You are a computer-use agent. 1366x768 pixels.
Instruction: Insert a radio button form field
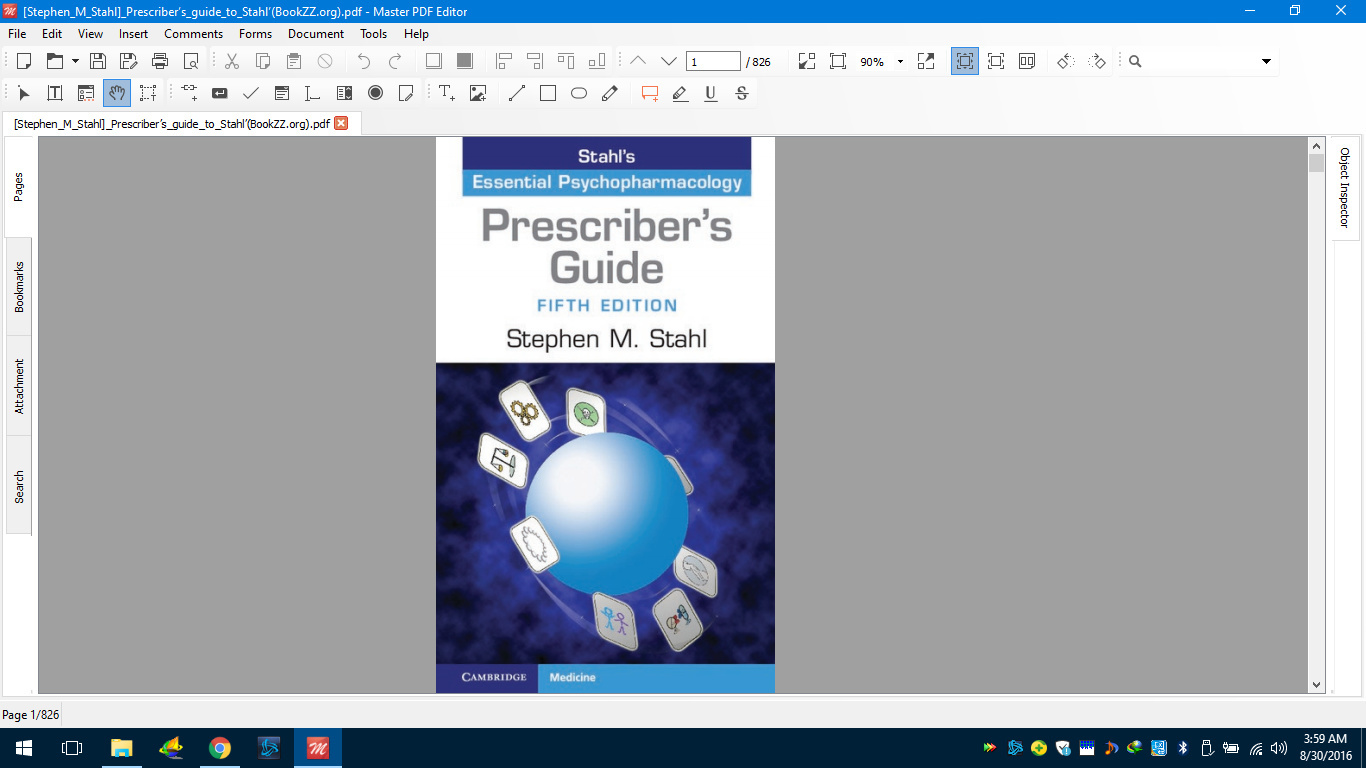(375, 93)
